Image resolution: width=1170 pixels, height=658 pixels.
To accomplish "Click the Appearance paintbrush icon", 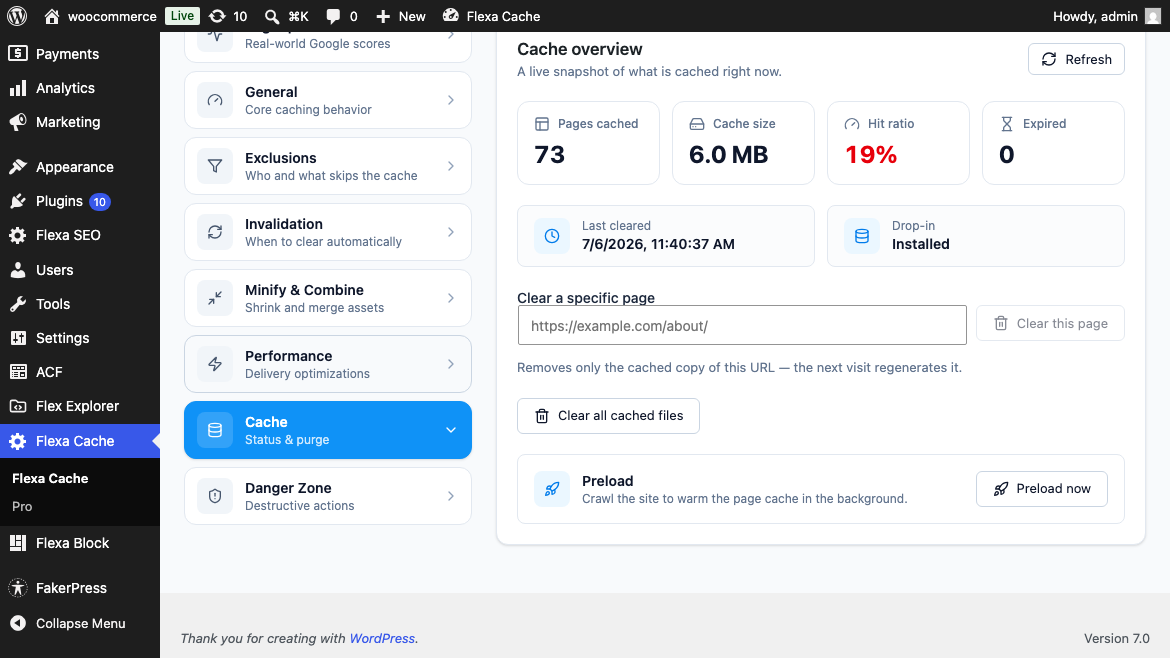I will 18,167.
